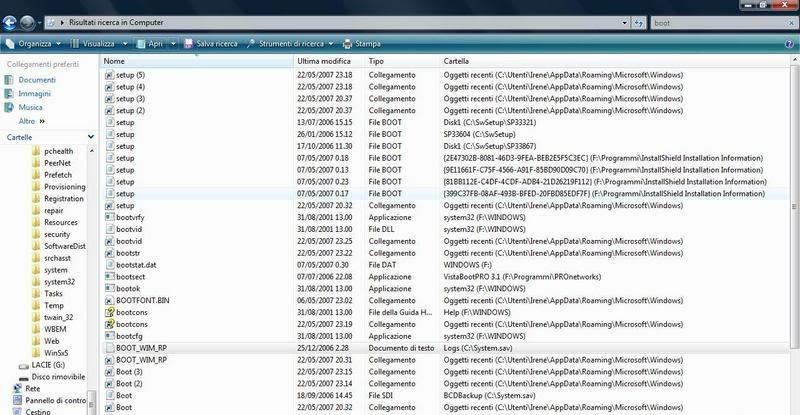Select the bootstr shortcut icon
800x415 pixels.
coord(109,253)
